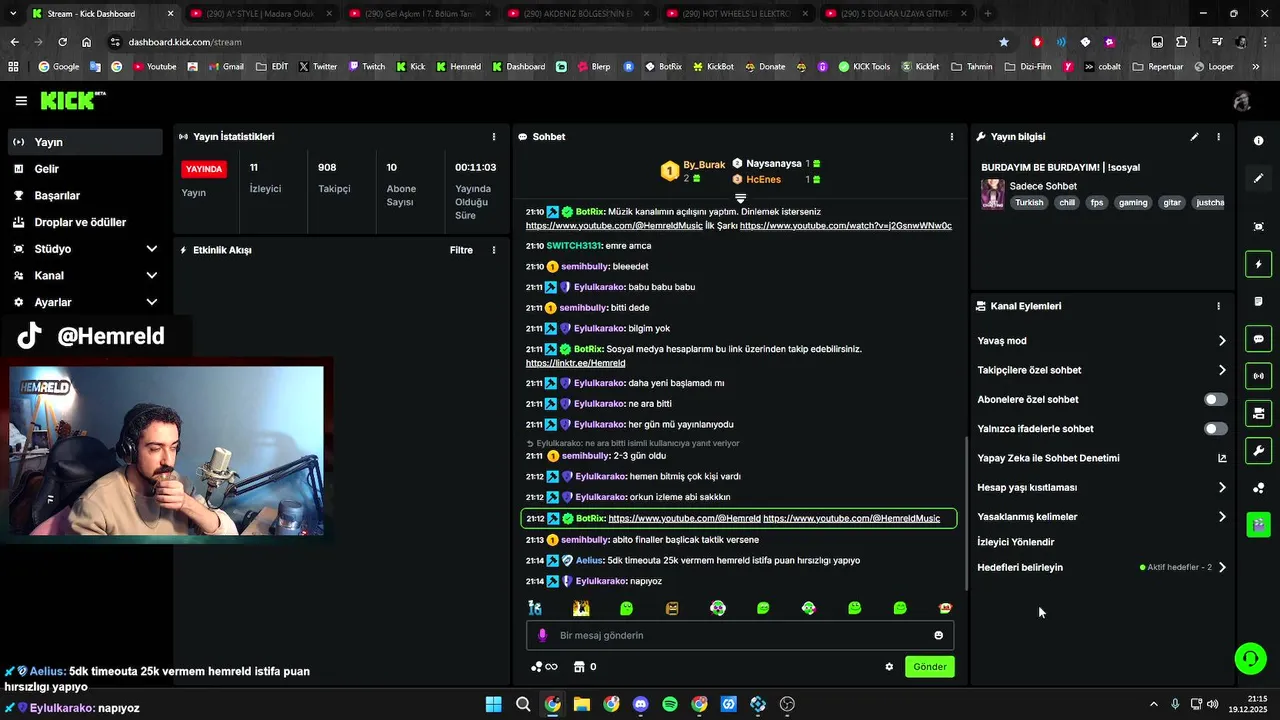This screenshot has height=720, width=1280.
Task: Open the shop icon below chat input
Action: coord(579,667)
